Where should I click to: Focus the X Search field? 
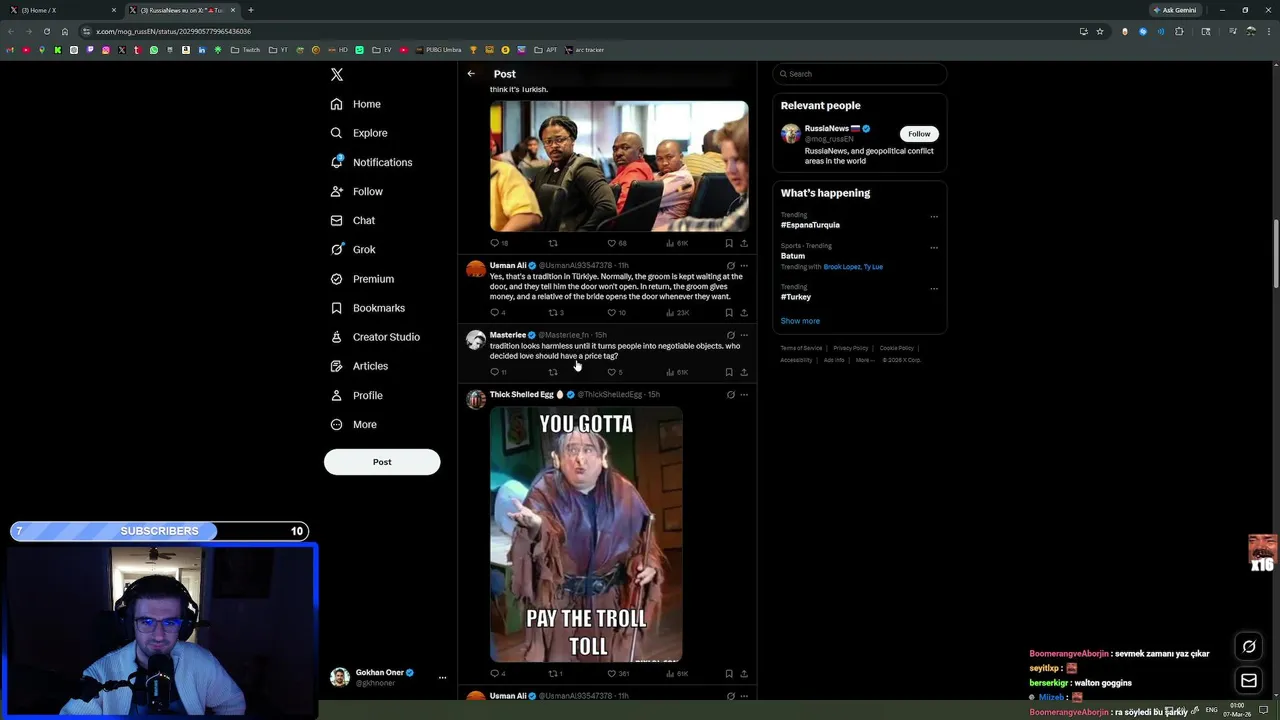859,74
